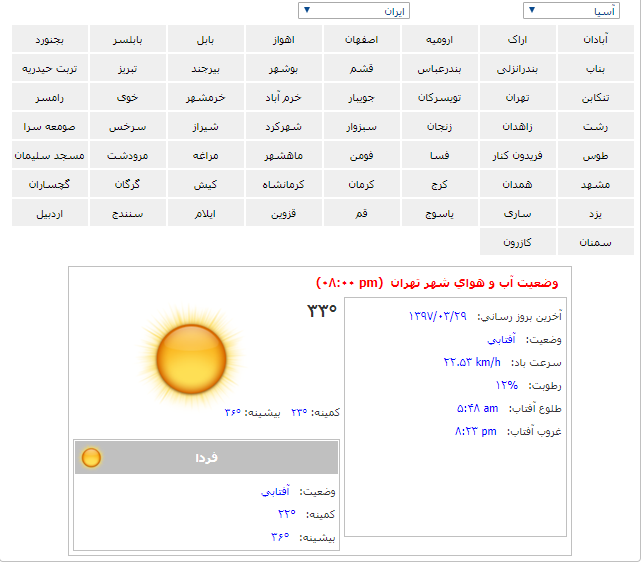This screenshot has width=642, height=563.
Task: Click the small sun icon beside فردا
Action: [x=91, y=457]
